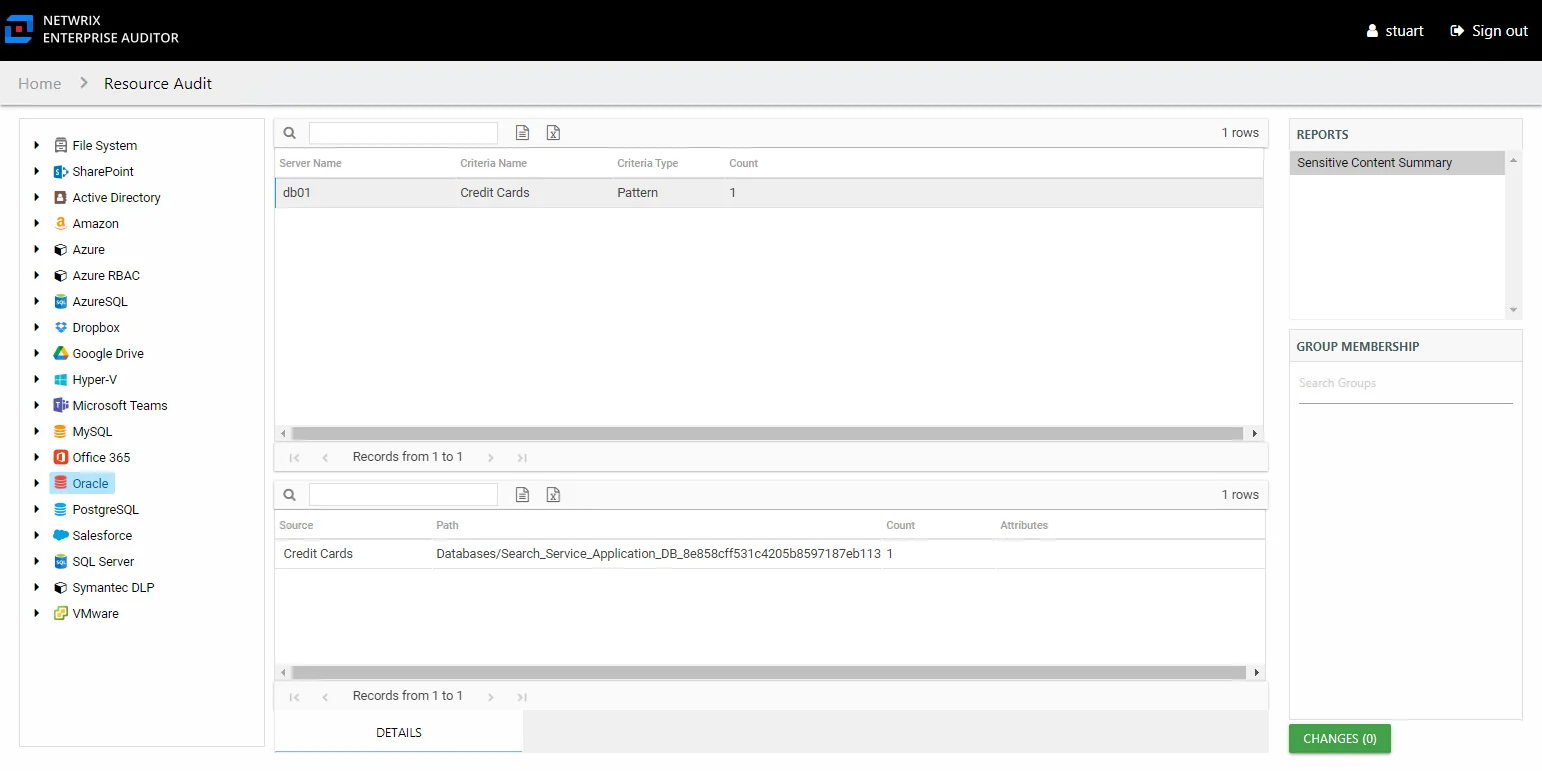
Task: Go to next page in upper table
Action: tap(491, 457)
